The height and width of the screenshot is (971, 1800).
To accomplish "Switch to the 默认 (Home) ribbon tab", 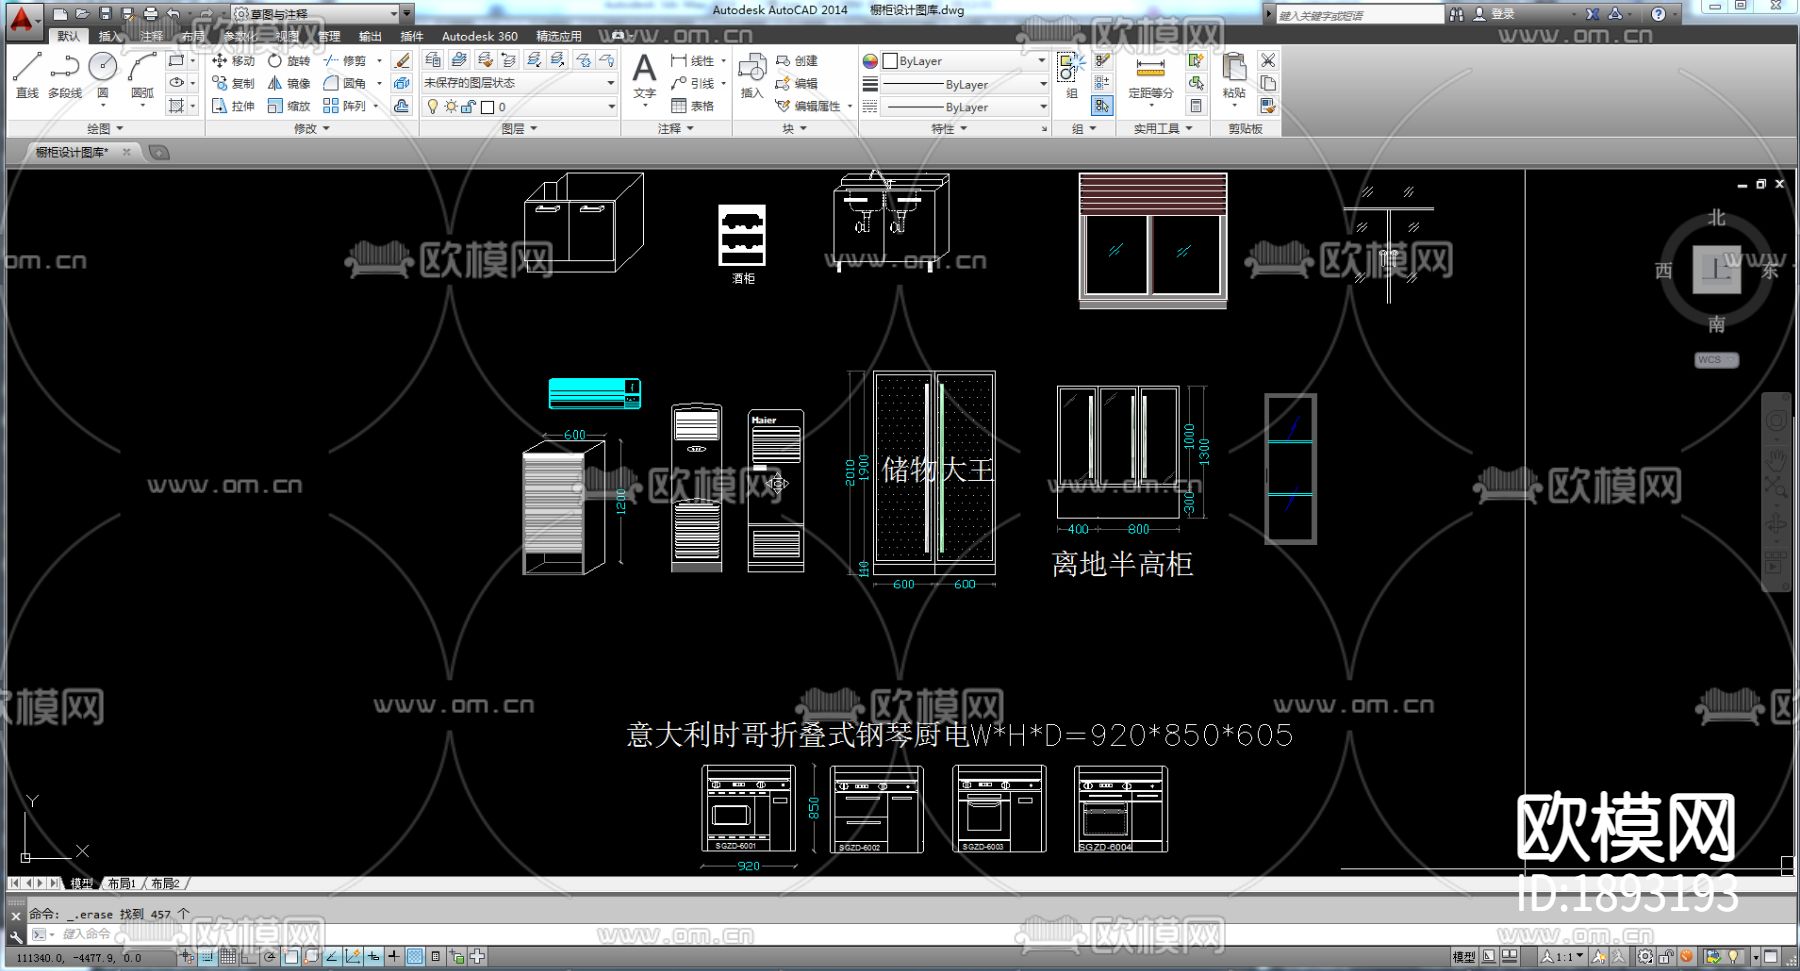I will click(68, 36).
